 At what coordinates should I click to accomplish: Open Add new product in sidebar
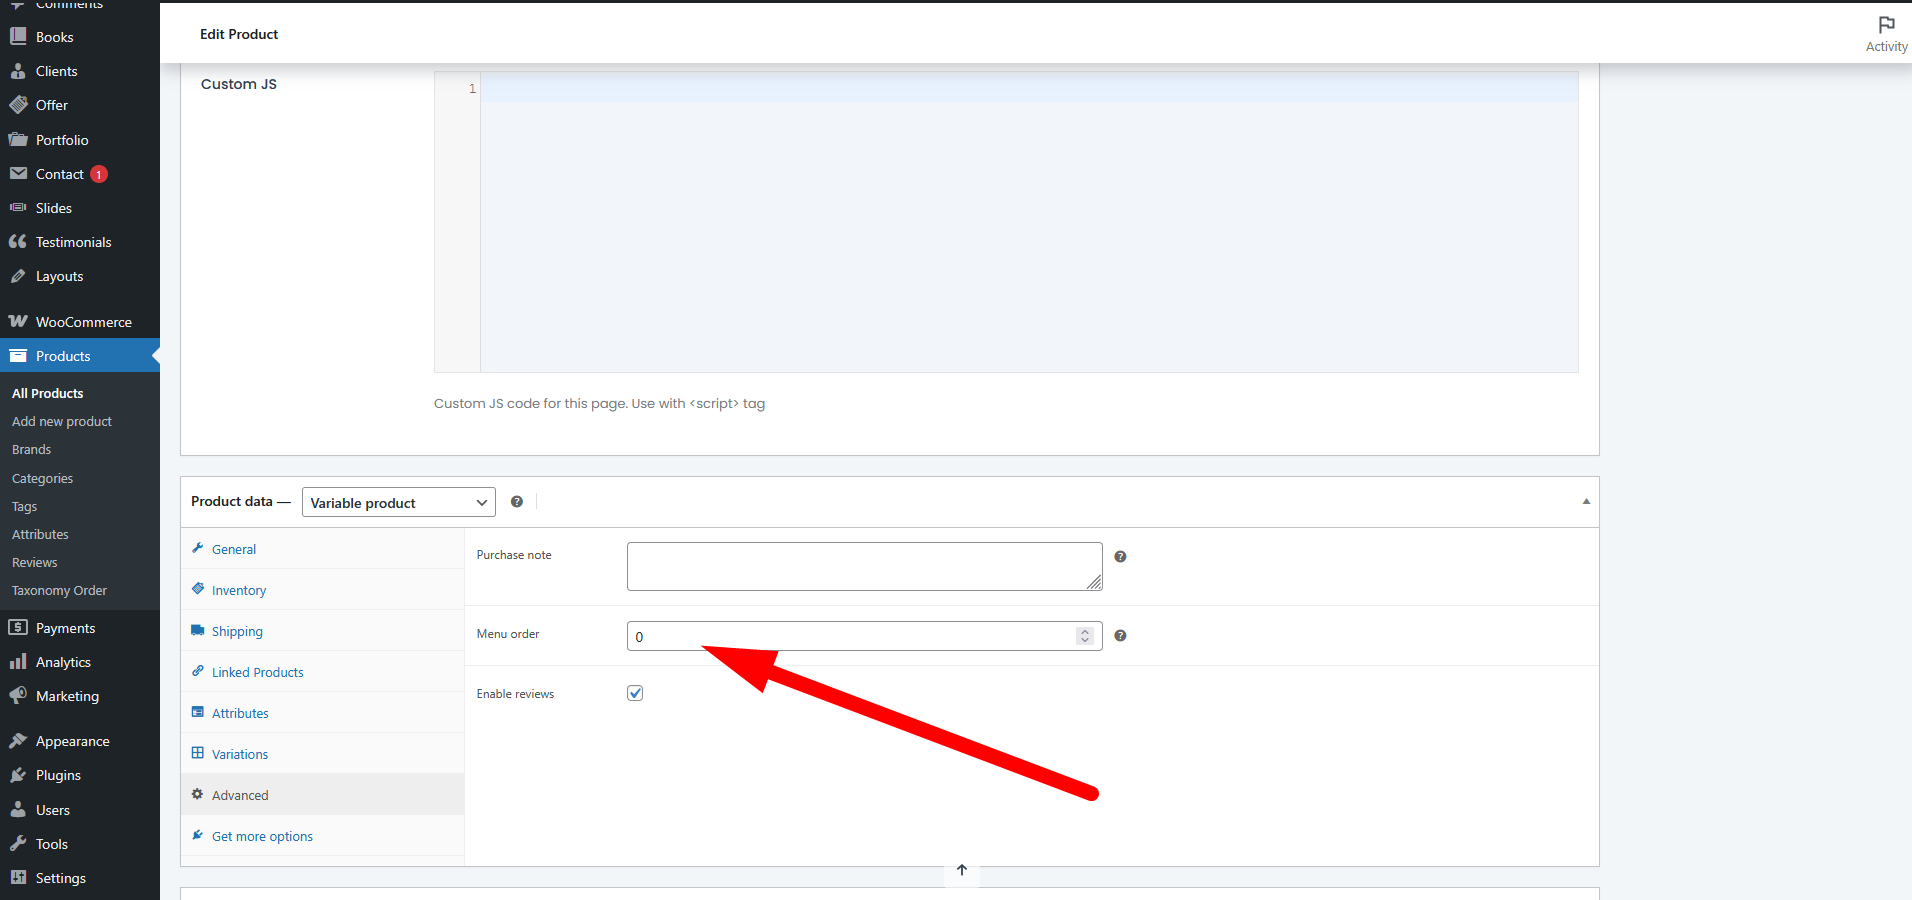click(x=62, y=422)
